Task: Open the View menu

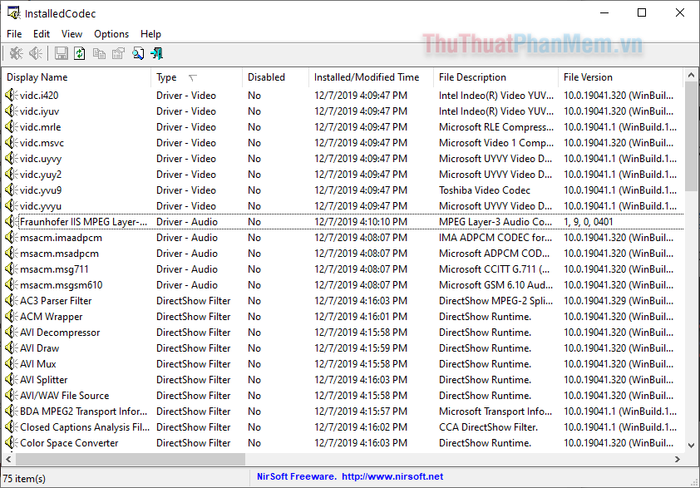Action: coord(71,34)
